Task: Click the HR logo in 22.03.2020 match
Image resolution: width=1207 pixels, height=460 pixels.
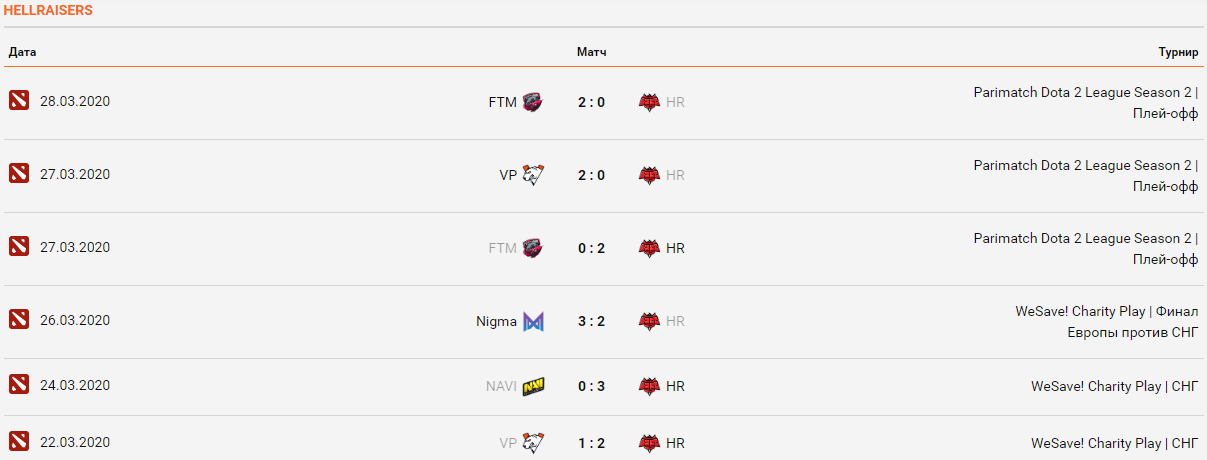Action: click(x=650, y=442)
